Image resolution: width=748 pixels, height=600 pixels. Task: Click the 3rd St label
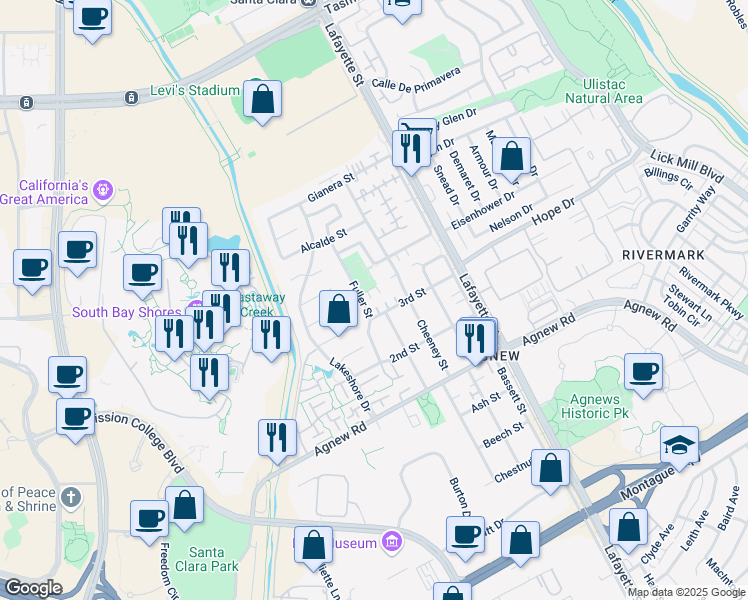click(412, 298)
